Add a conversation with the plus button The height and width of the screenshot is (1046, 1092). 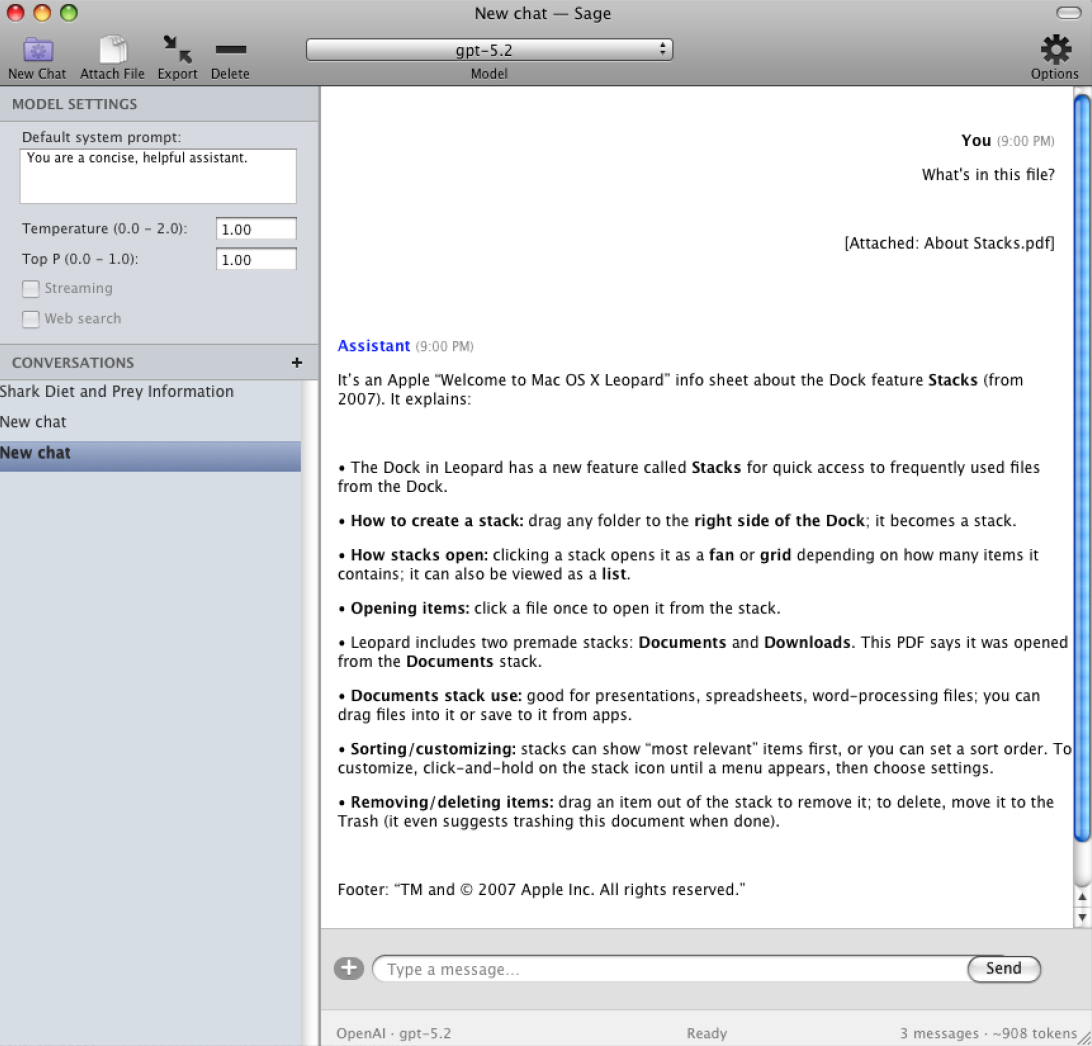point(297,362)
